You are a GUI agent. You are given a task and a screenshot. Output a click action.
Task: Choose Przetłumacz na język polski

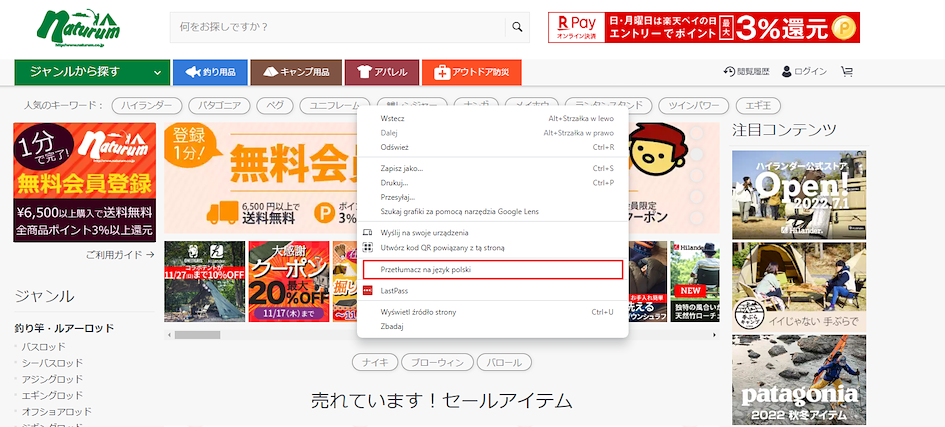492,270
